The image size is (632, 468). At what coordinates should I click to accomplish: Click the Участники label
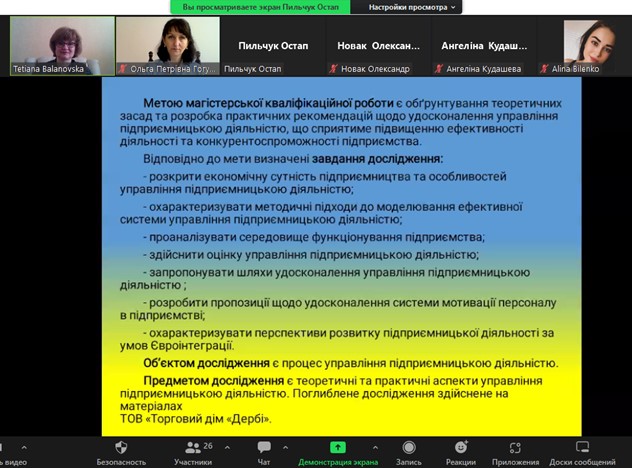pyautogui.click(x=193, y=462)
